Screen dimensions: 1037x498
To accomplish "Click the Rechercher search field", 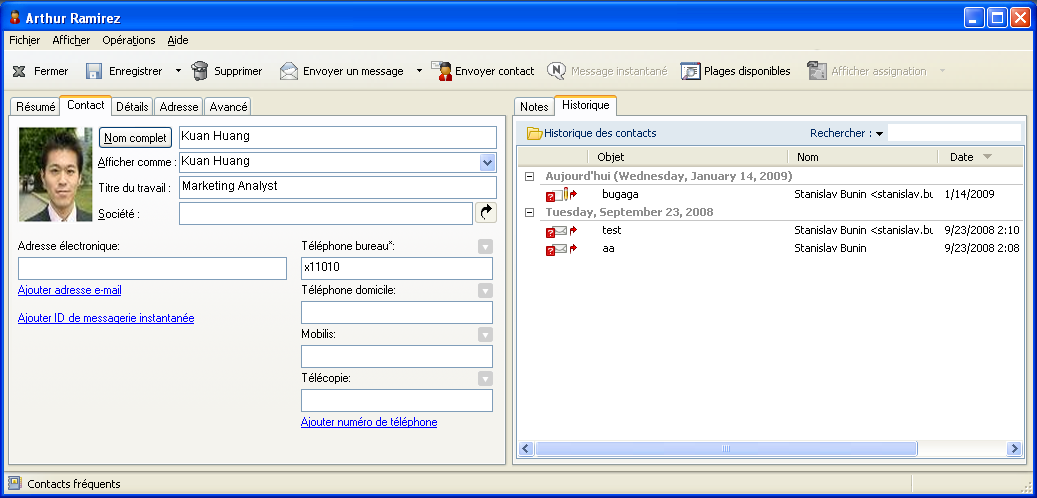I will point(954,133).
